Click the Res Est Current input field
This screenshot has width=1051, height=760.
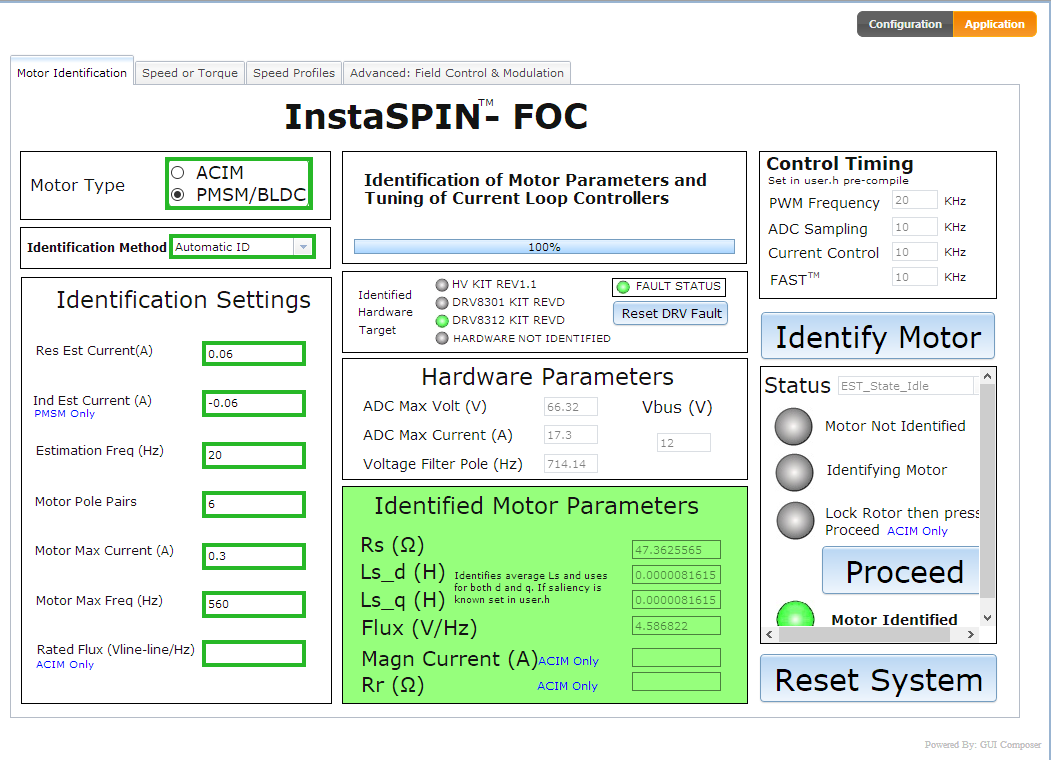[x=254, y=354]
